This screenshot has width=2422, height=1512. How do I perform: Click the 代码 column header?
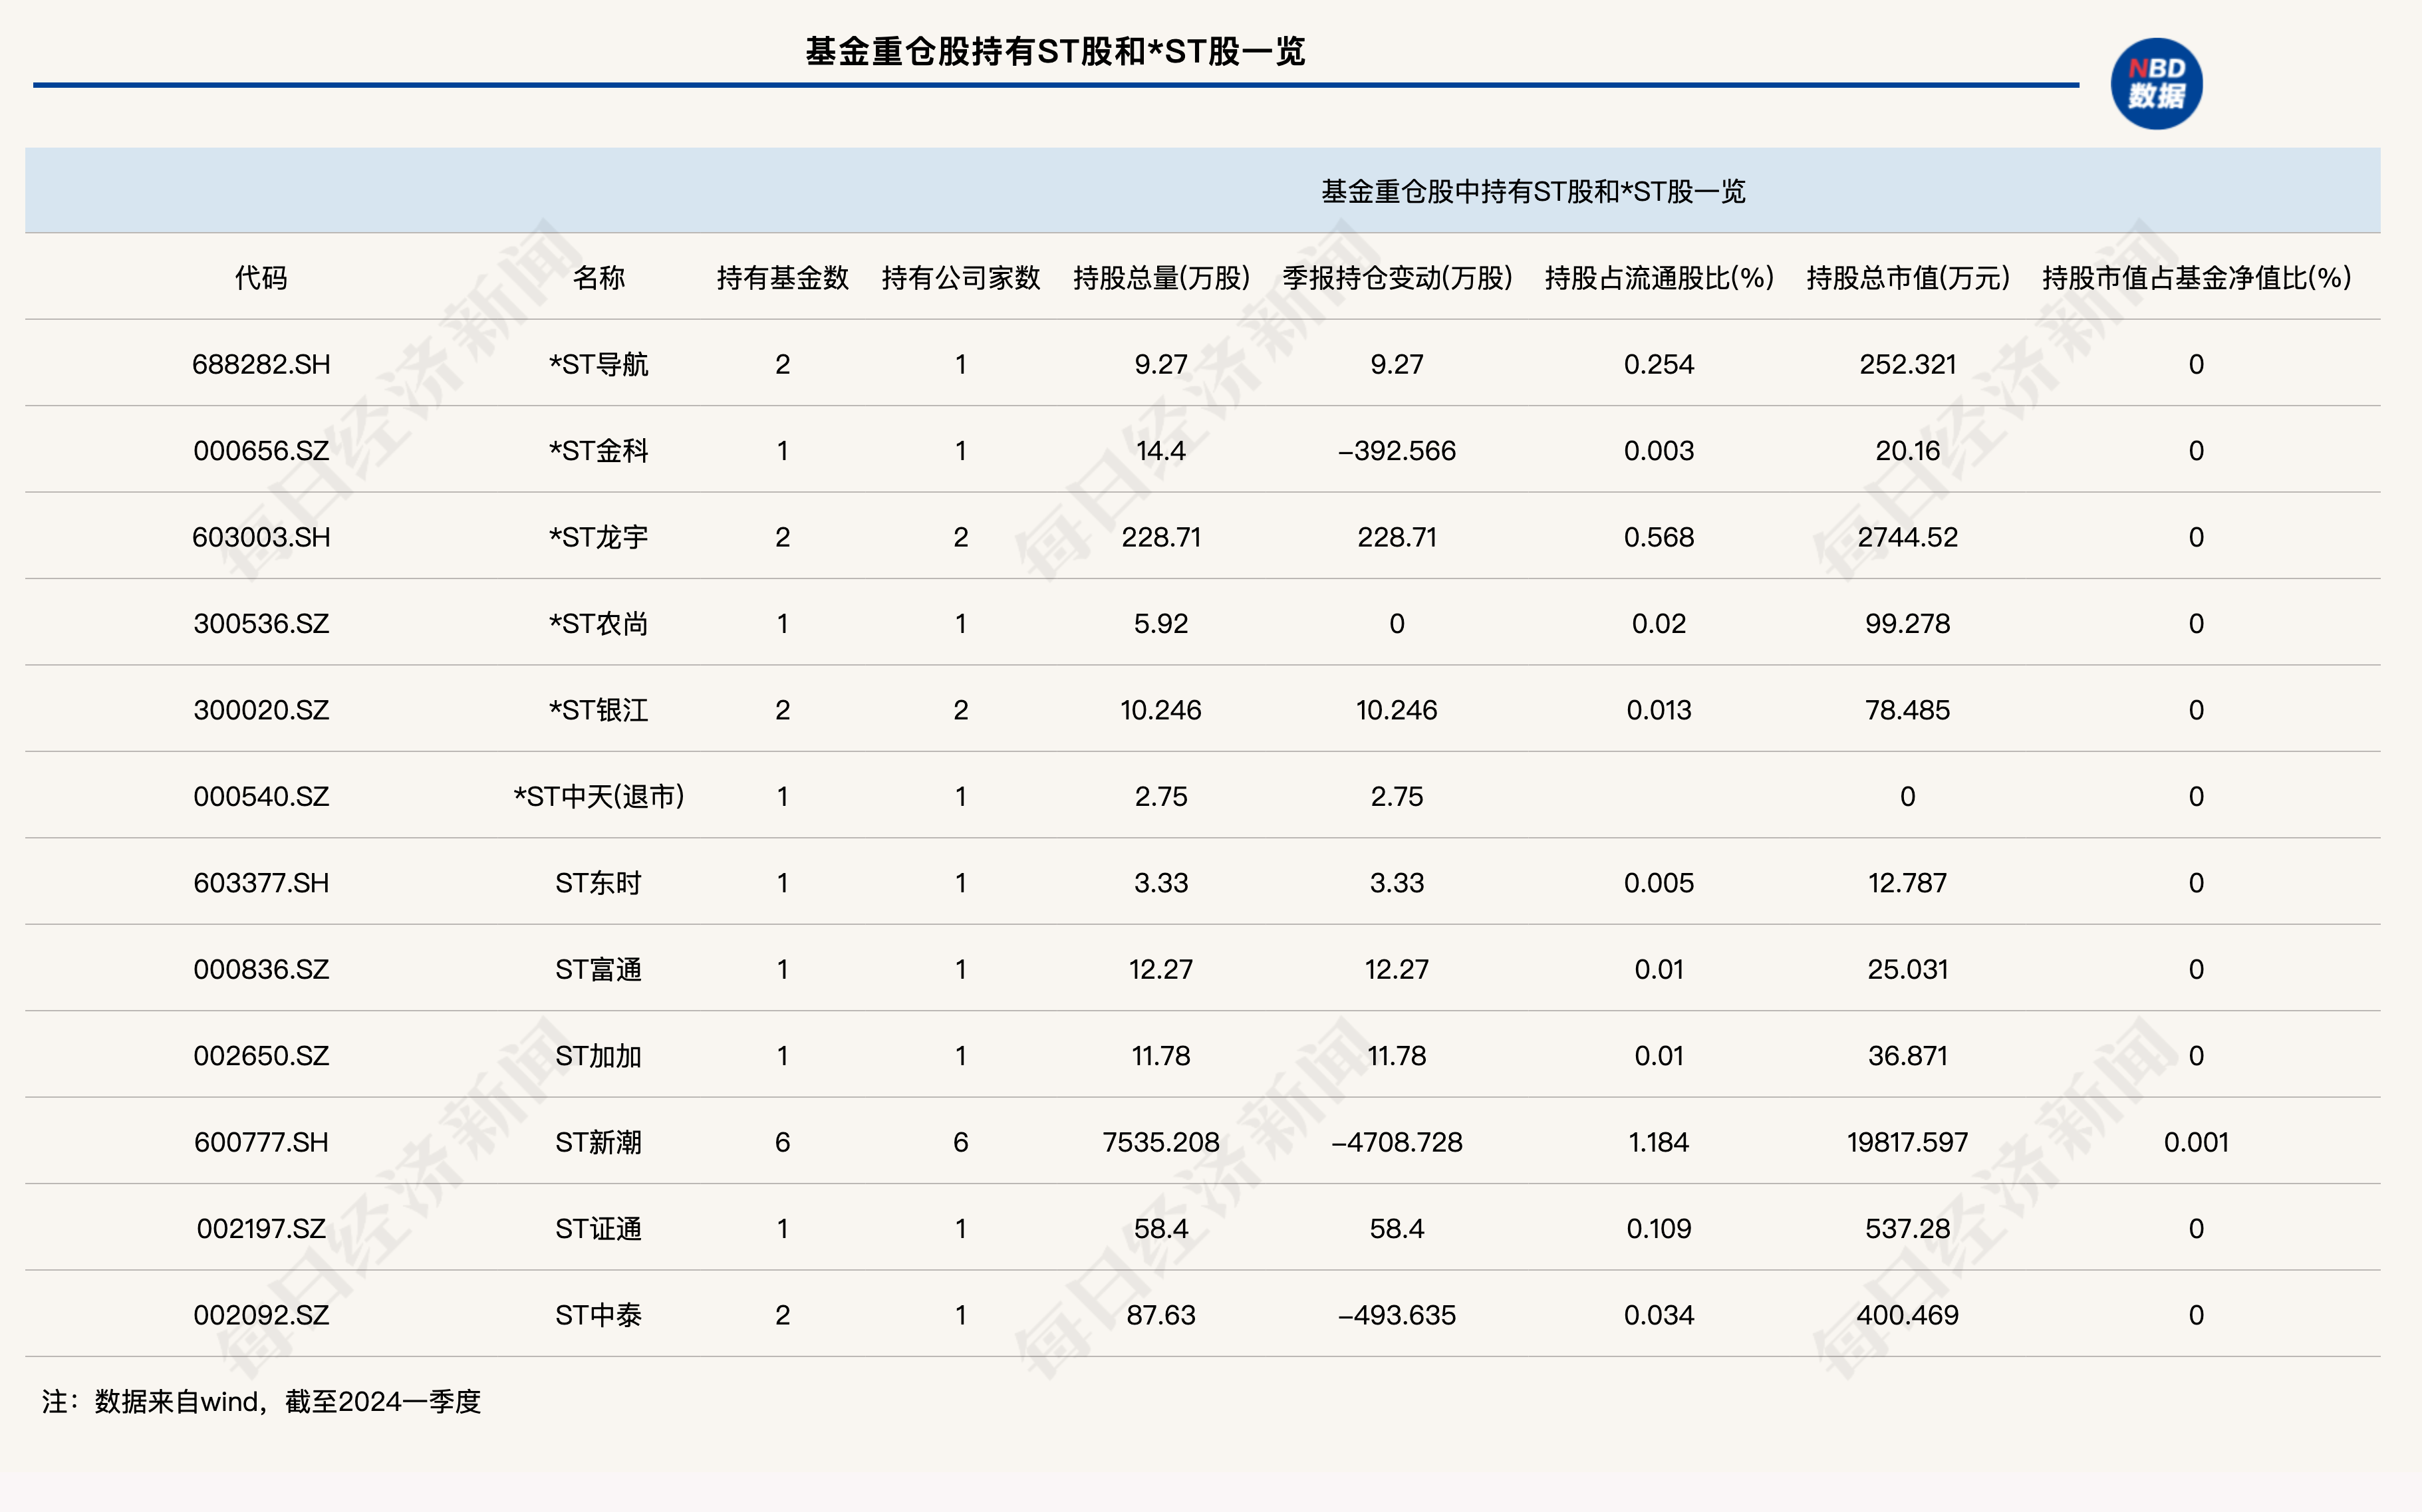[261, 277]
